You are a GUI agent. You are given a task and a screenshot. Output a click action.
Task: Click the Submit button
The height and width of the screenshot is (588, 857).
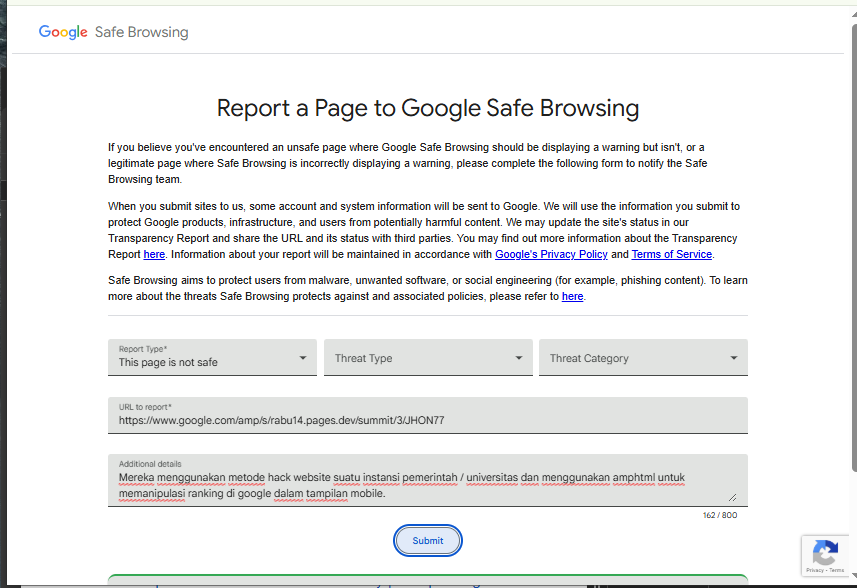(x=428, y=540)
